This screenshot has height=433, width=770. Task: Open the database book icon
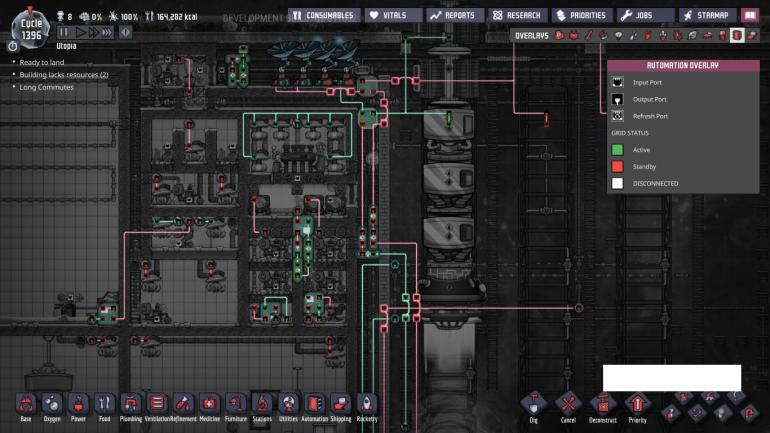[x=749, y=16]
